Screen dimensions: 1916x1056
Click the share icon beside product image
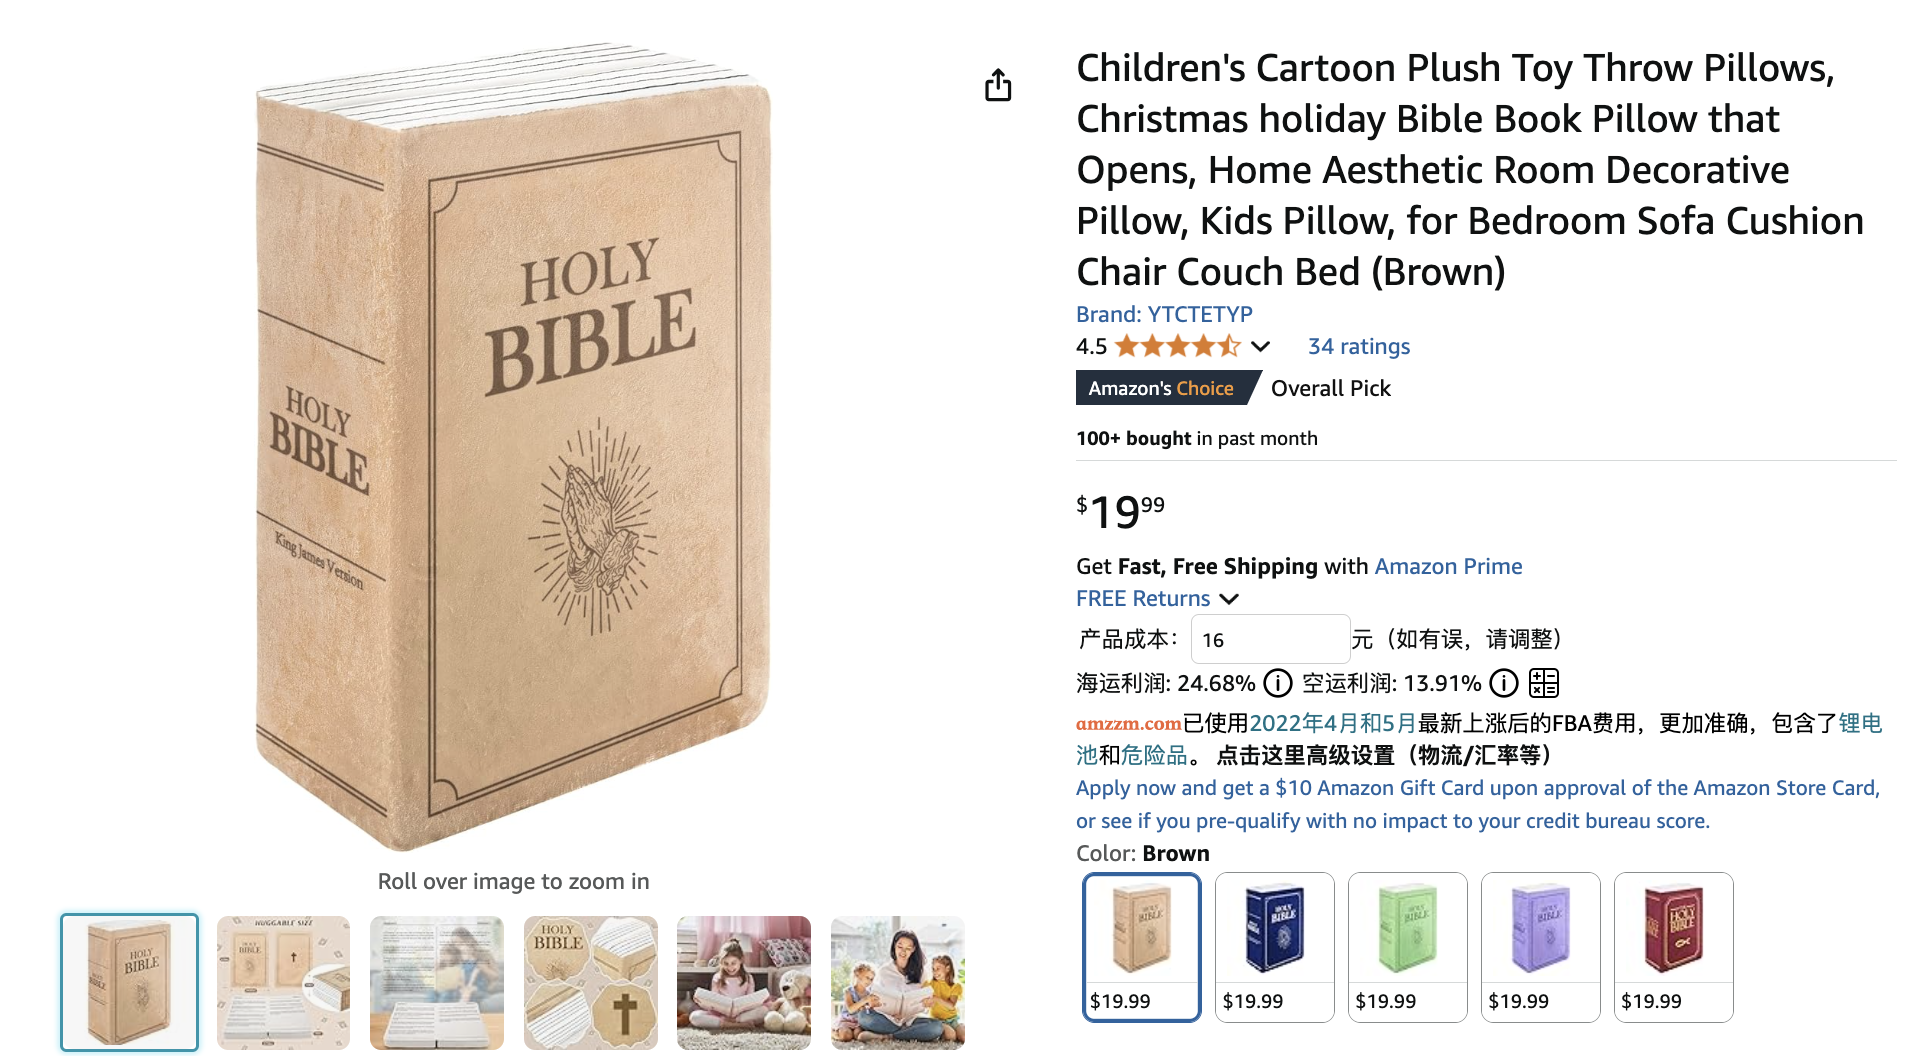pyautogui.click(x=998, y=86)
